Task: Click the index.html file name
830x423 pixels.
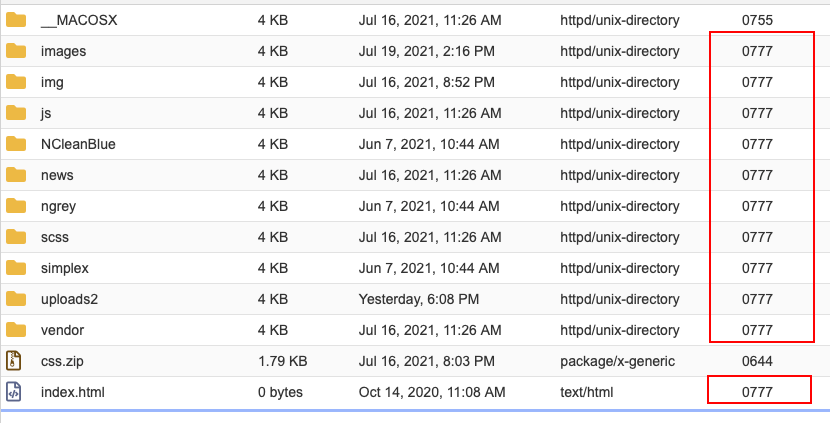Action: (x=73, y=392)
